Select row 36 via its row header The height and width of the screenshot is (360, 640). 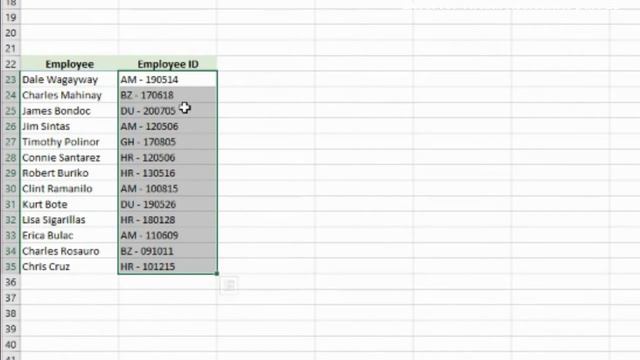11,282
